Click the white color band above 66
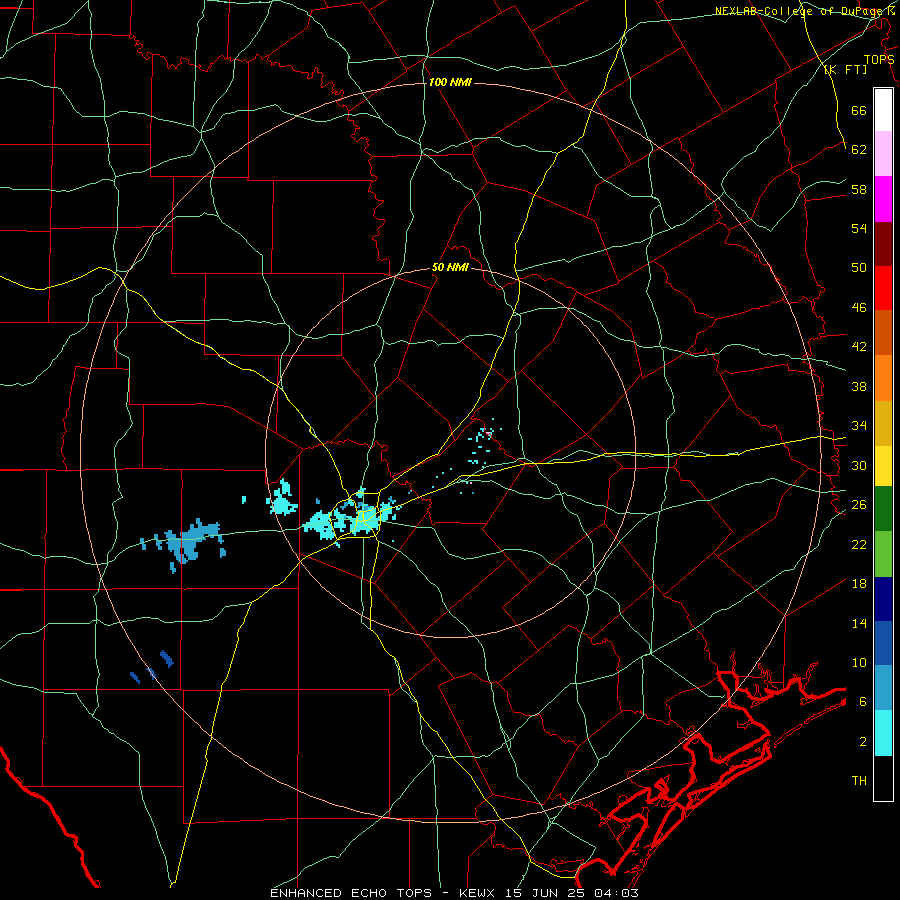Image resolution: width=900 pixels, height=900 pixels. coord(883,110)
